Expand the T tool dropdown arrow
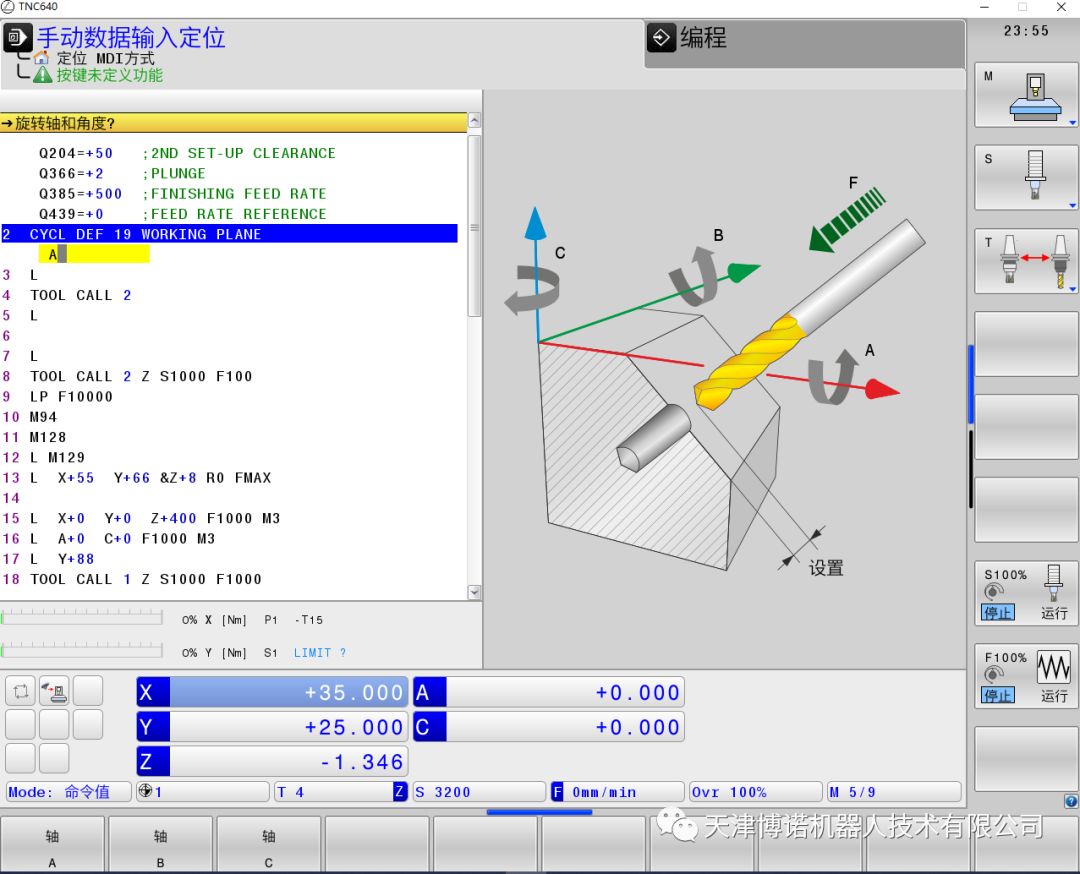 pyautogui.click(x=1072, y=288)
